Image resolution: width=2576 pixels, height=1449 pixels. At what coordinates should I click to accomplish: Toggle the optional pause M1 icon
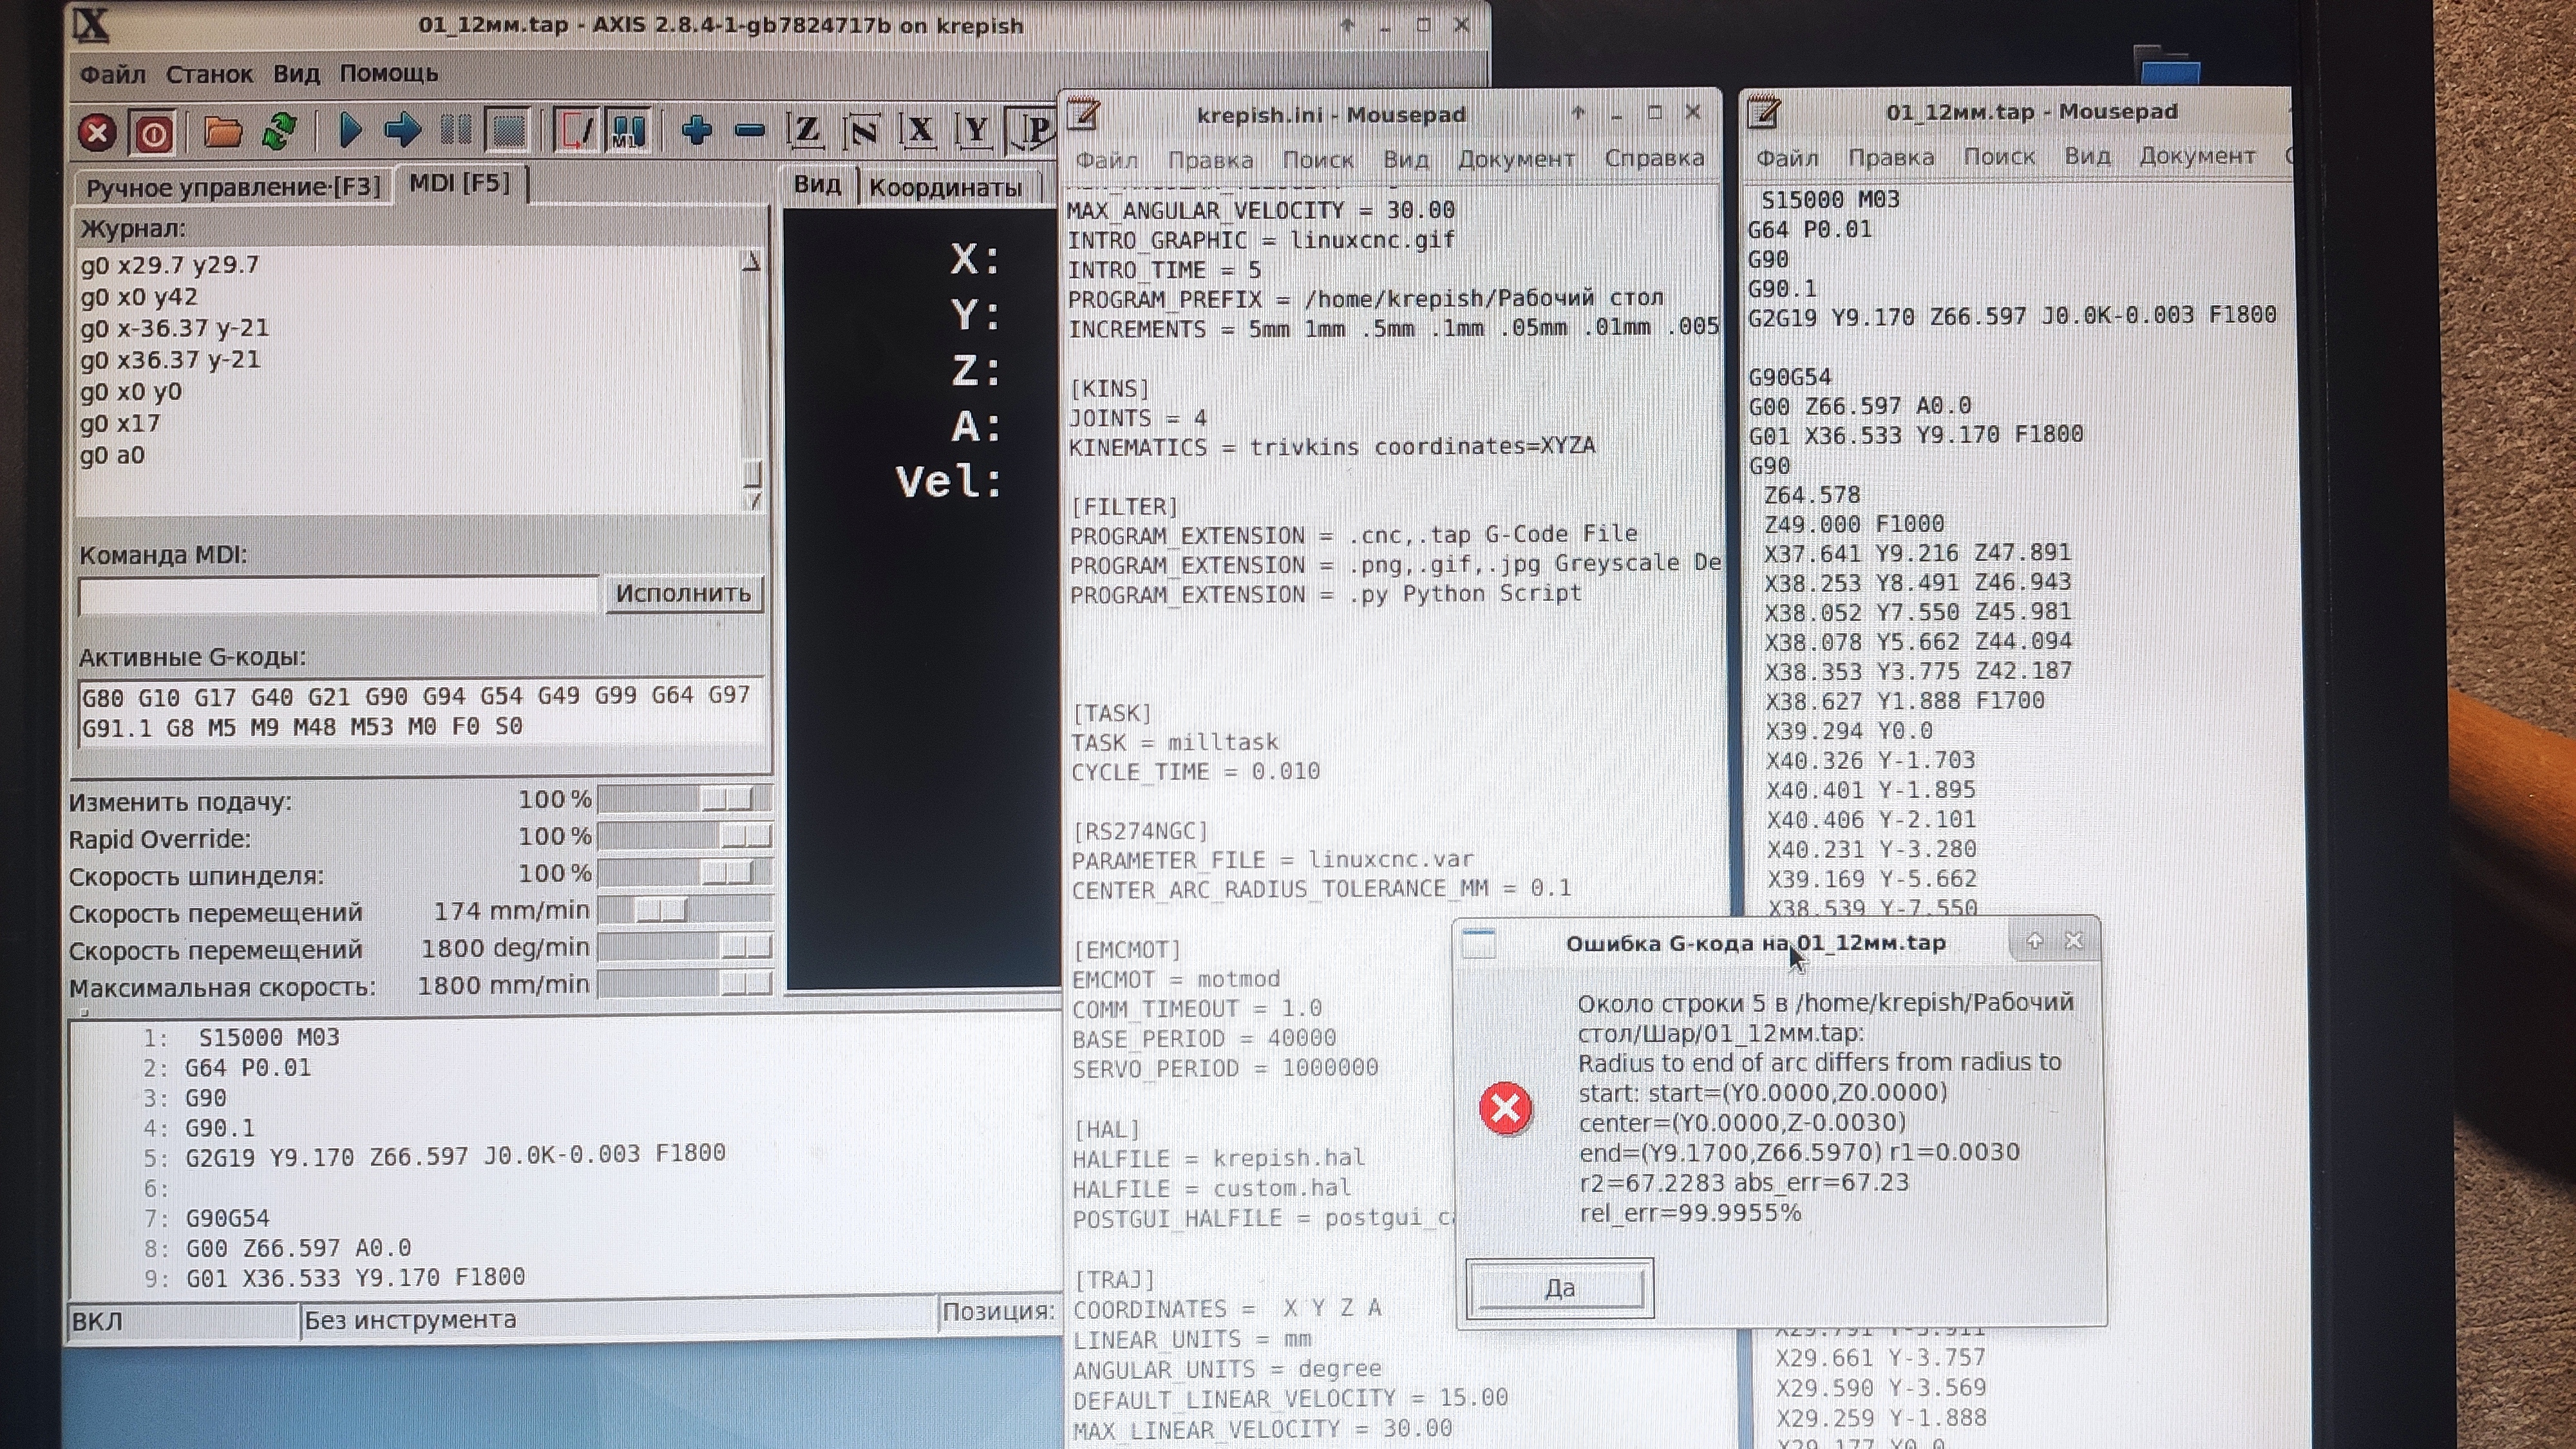pos(628,130)
